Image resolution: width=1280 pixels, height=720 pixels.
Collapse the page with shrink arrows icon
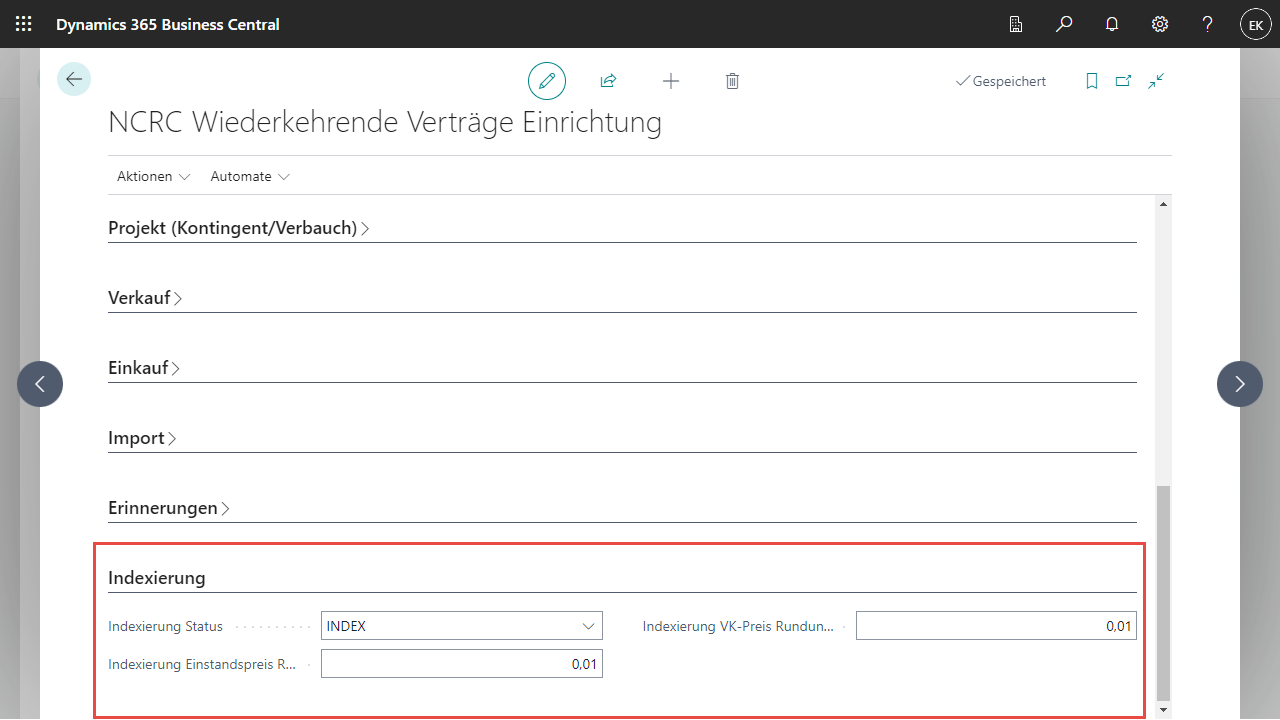[1156, 81]
